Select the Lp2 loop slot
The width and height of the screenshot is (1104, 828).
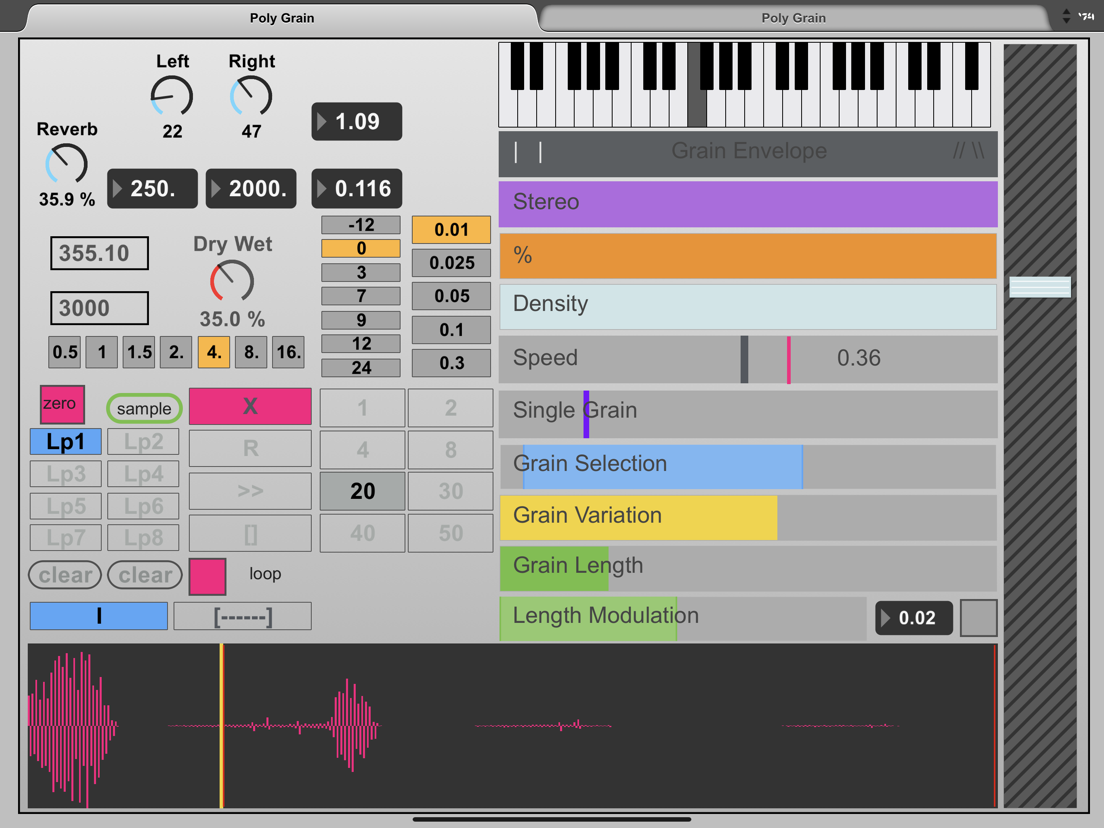[143, 441]
